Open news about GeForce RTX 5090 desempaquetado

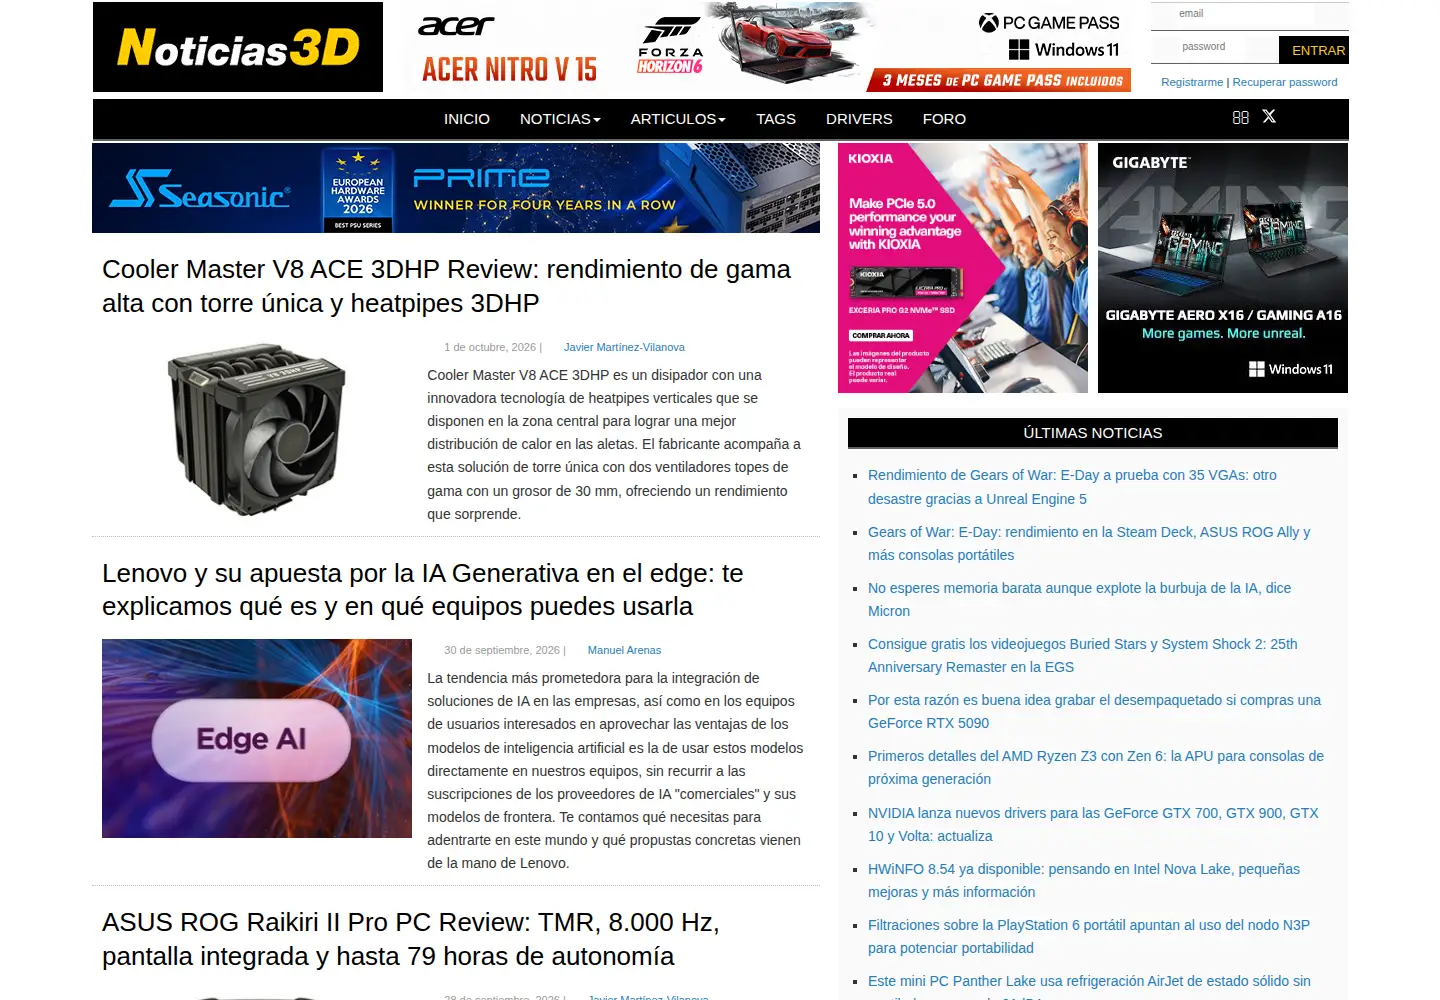pos(1094,711)
